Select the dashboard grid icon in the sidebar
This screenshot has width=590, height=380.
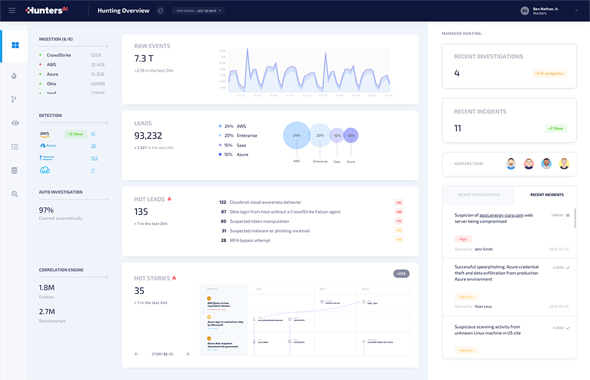pyautogui.click(x=15, y=45)
